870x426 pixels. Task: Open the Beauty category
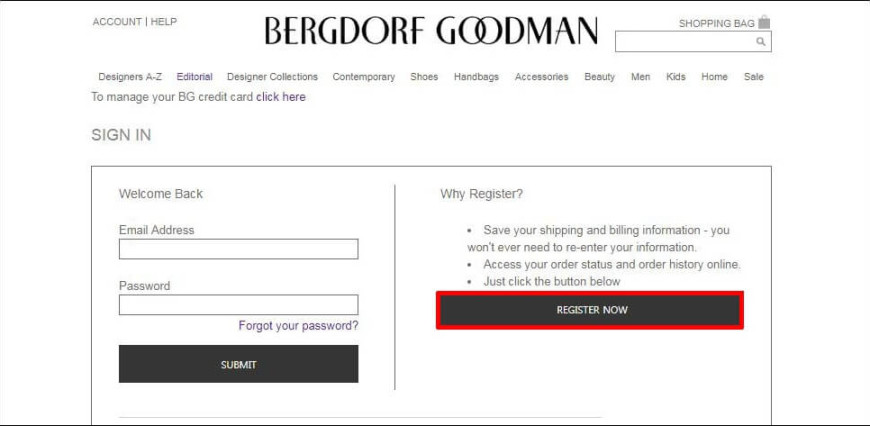pos(599,77)
